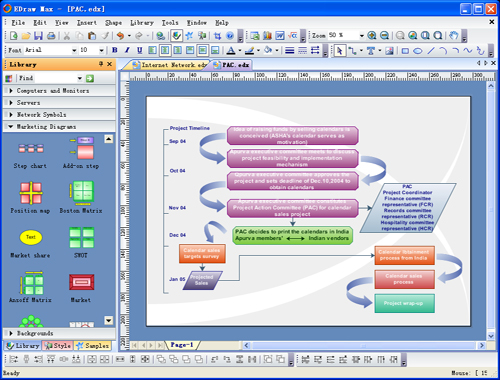Switch to the Samples panel tab
This screenshot has height=380, width=500.
[93, 346]
